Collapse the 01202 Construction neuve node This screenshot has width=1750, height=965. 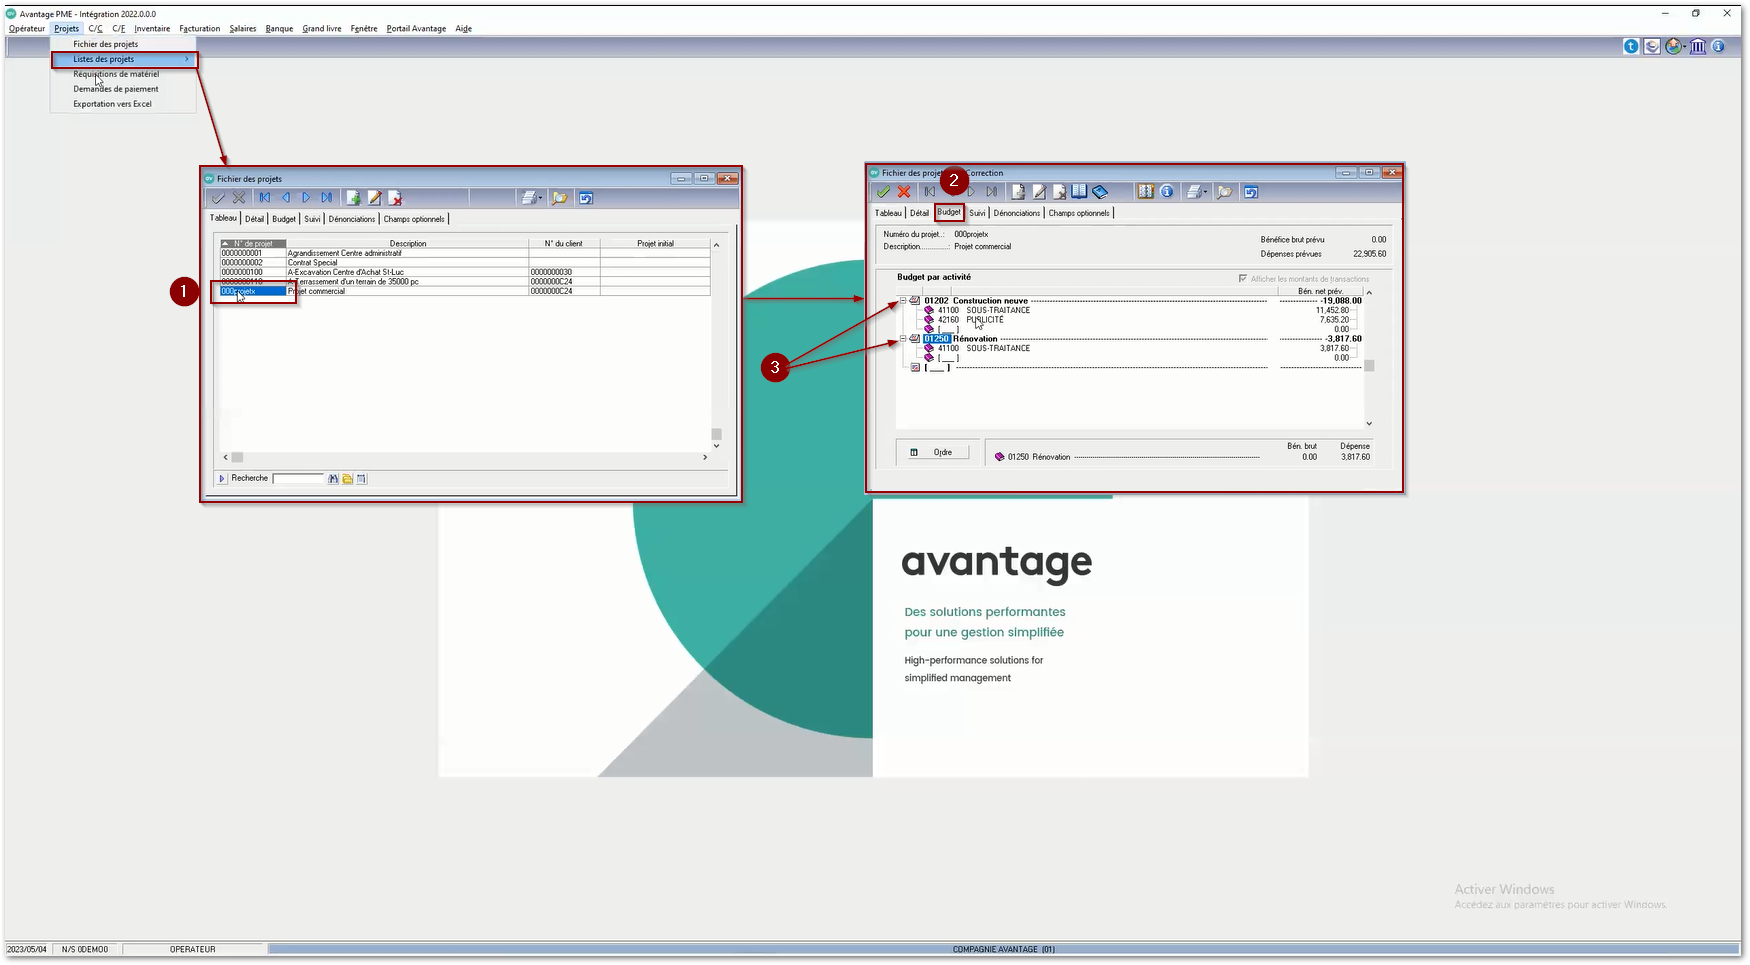tap(903, 301)
